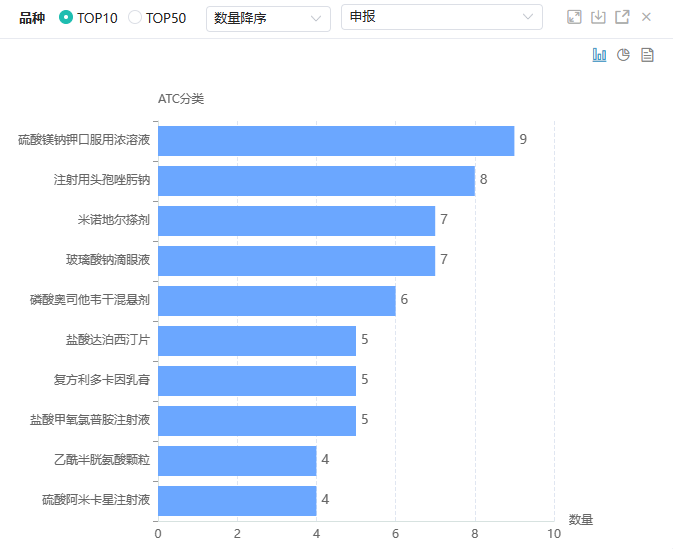Click the download chart icon
The image size is (673, 549).
598,17
